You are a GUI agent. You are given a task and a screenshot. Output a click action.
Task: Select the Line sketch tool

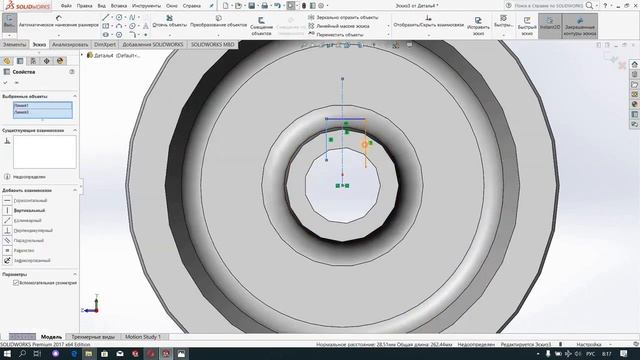[106, 17]
